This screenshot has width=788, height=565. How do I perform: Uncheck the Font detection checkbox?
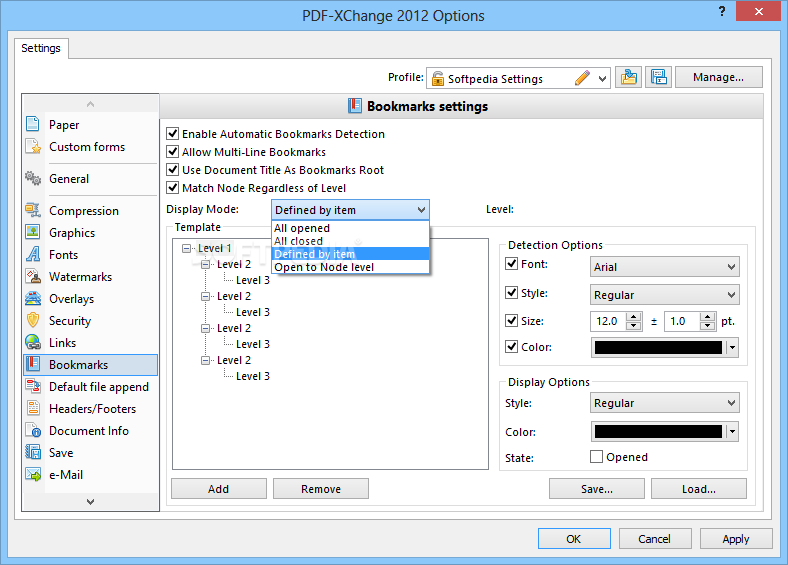[512, 263]
